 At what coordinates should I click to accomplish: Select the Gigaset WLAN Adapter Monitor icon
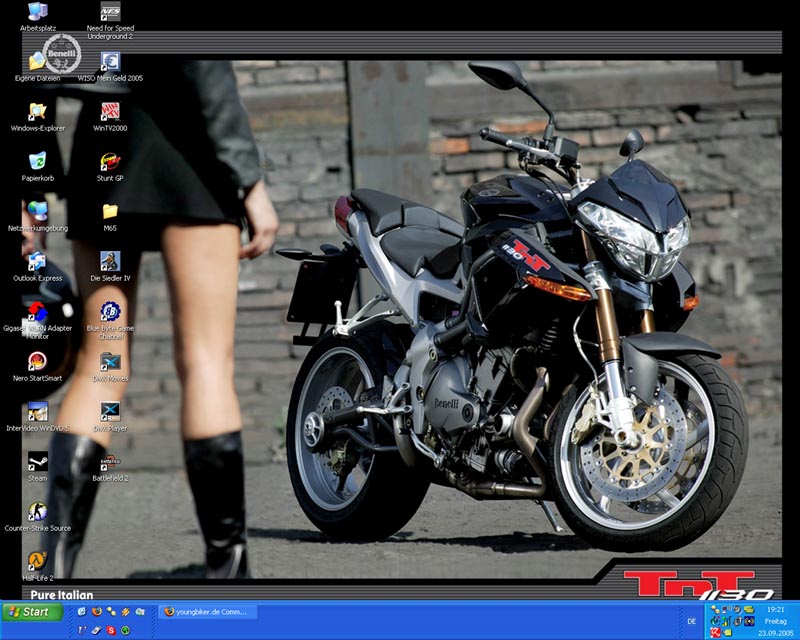(38, 321)
